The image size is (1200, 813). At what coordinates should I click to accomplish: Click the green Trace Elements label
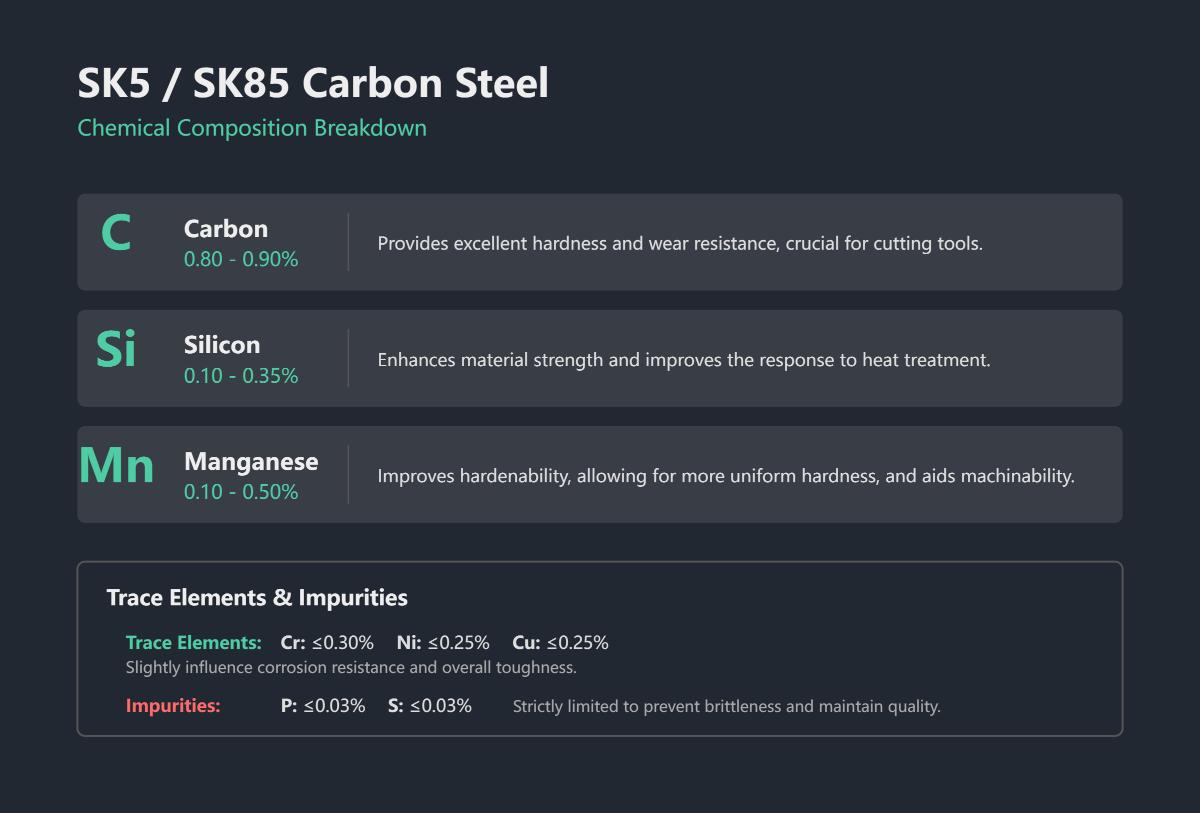(194, 643)
